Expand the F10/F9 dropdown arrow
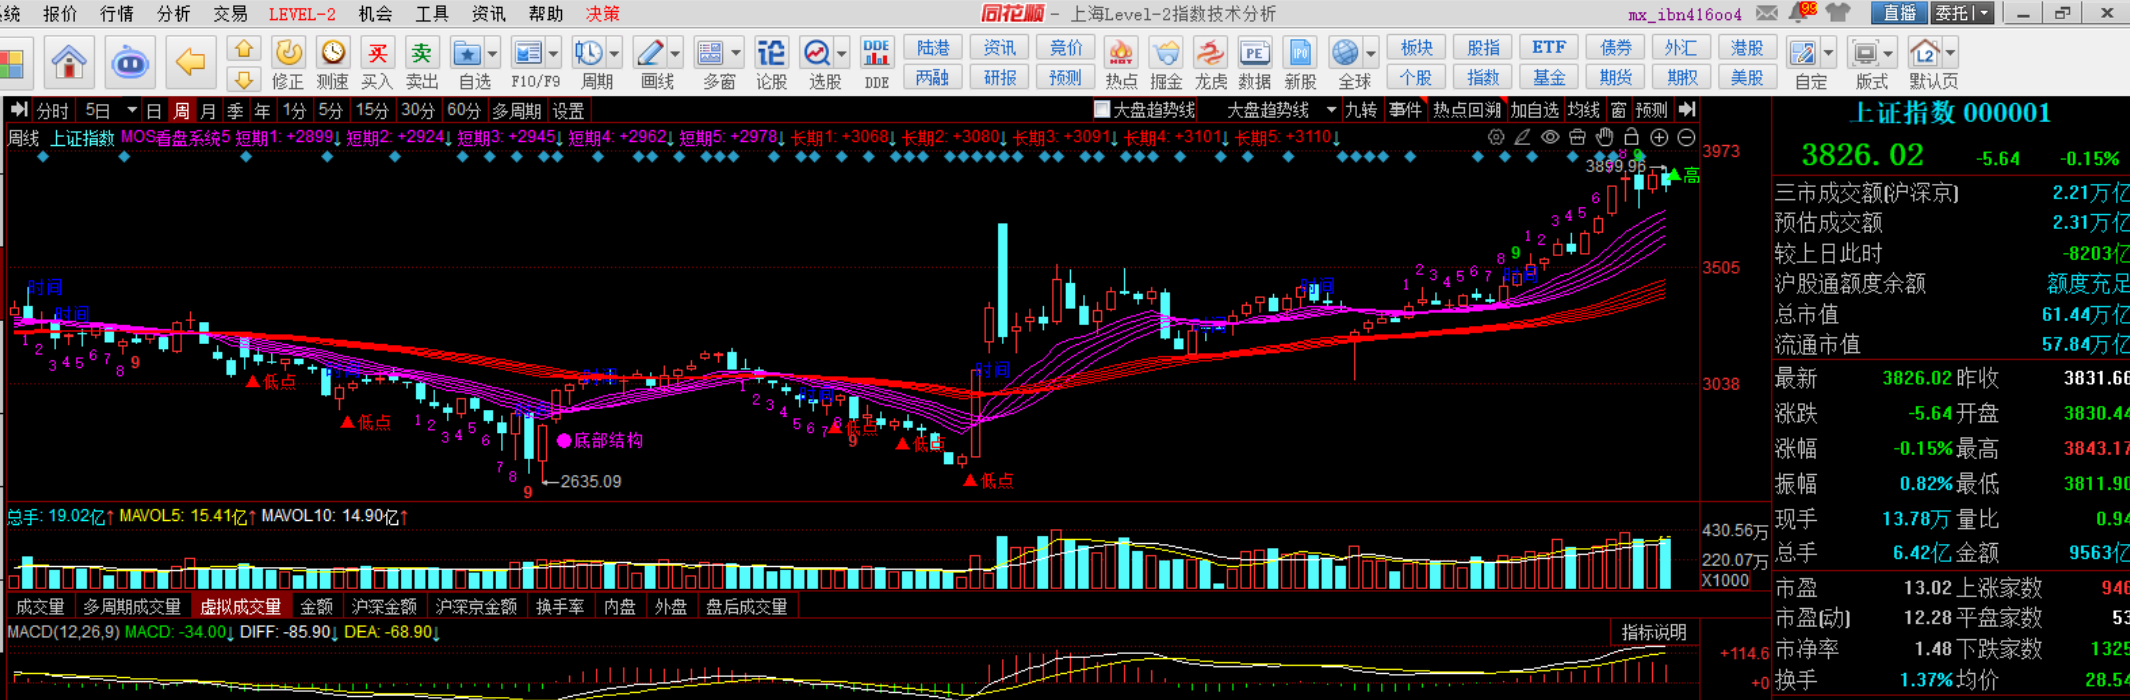The image size is (2130, 700). (553, 53)
